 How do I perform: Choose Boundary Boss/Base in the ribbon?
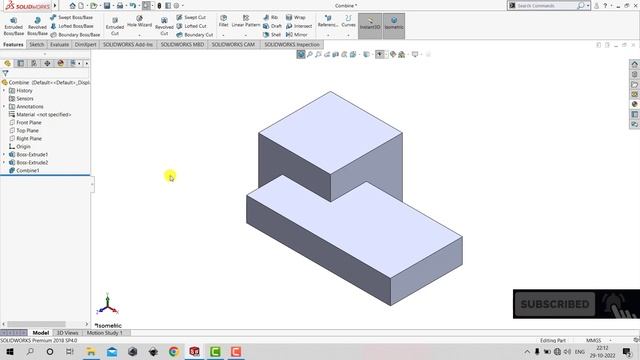tap(75, 35)
